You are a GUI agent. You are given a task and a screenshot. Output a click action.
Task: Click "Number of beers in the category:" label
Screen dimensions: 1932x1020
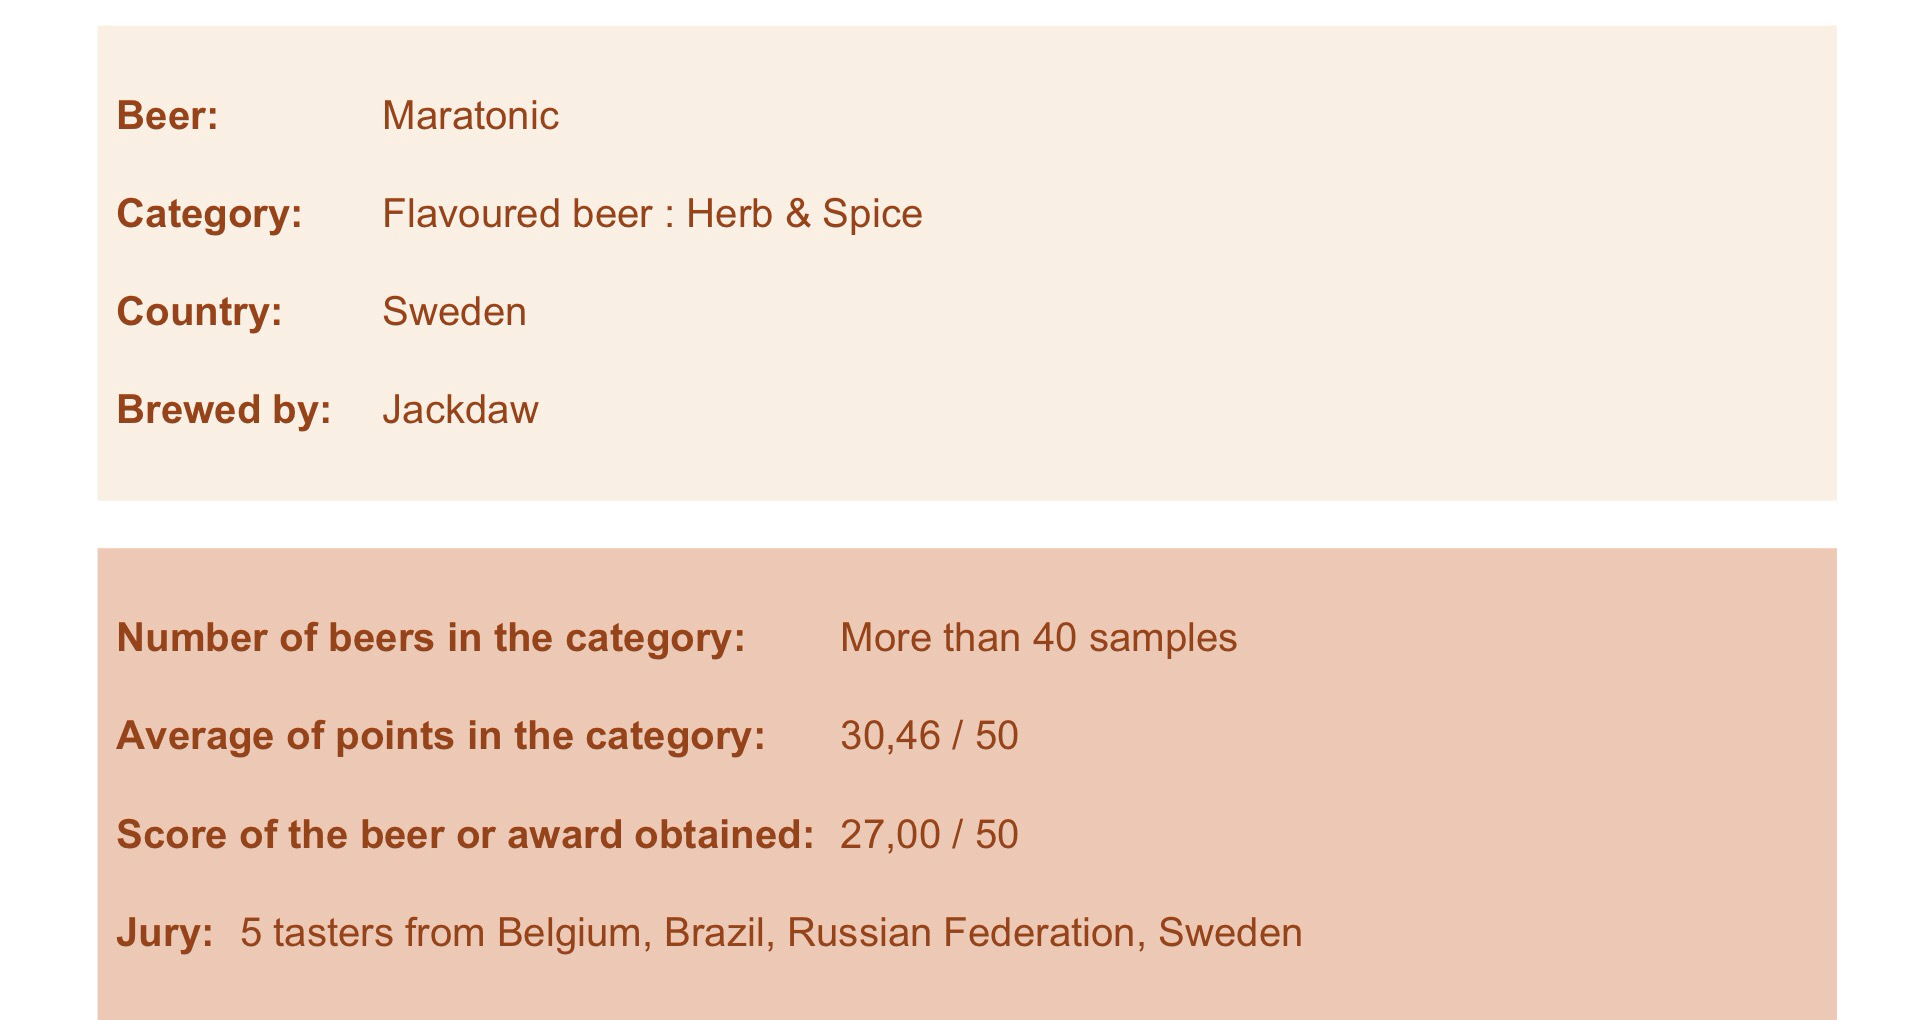(431, 638)
